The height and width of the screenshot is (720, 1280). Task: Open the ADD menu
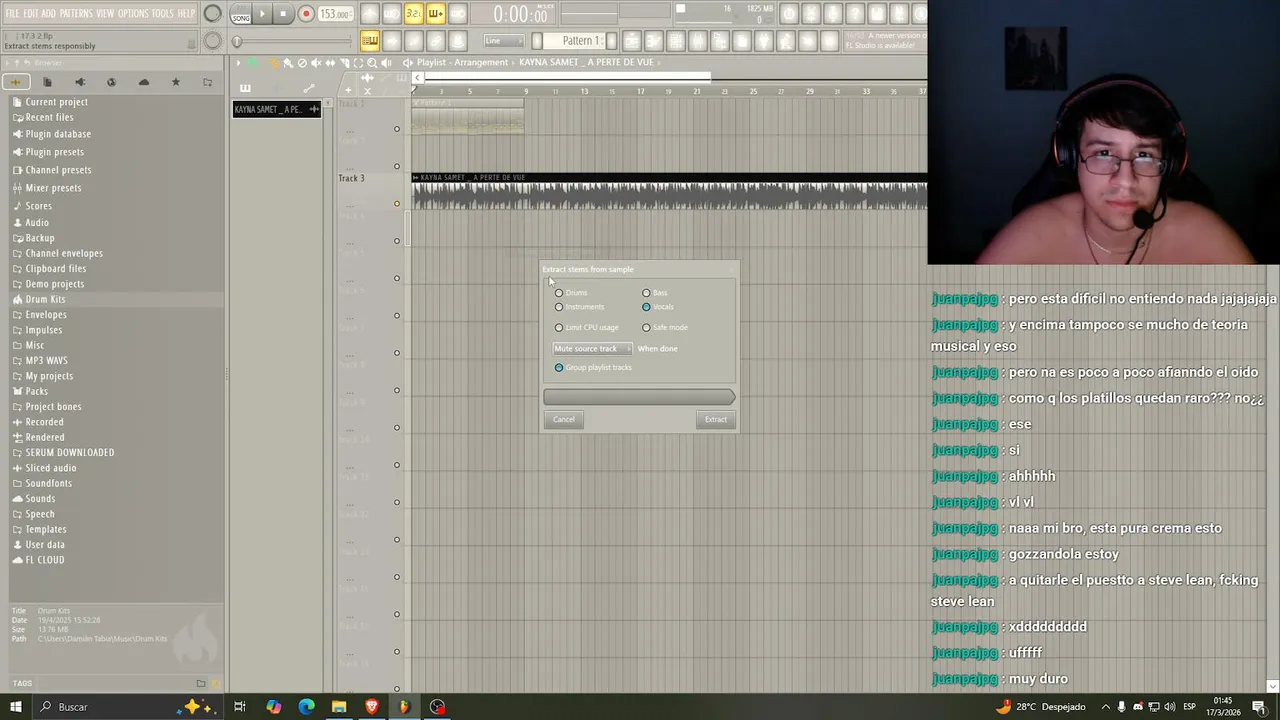point(48,13)
